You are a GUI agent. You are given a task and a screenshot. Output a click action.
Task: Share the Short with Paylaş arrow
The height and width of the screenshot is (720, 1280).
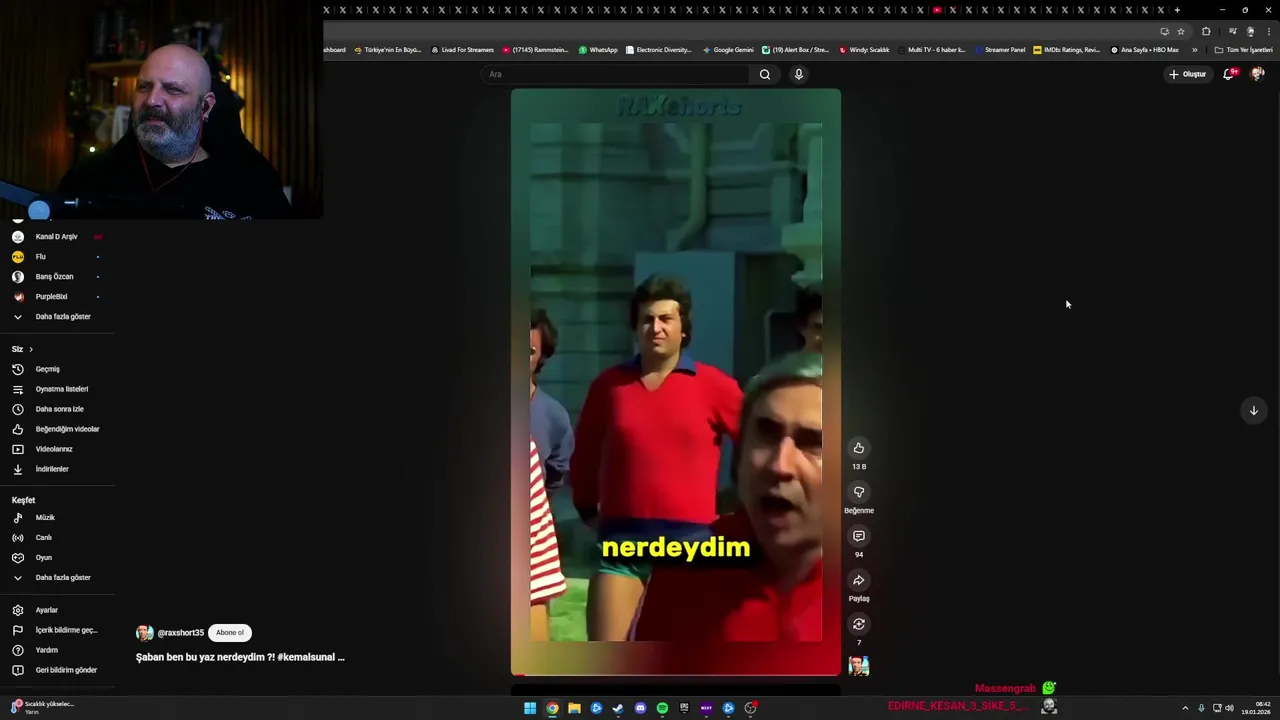858,580
